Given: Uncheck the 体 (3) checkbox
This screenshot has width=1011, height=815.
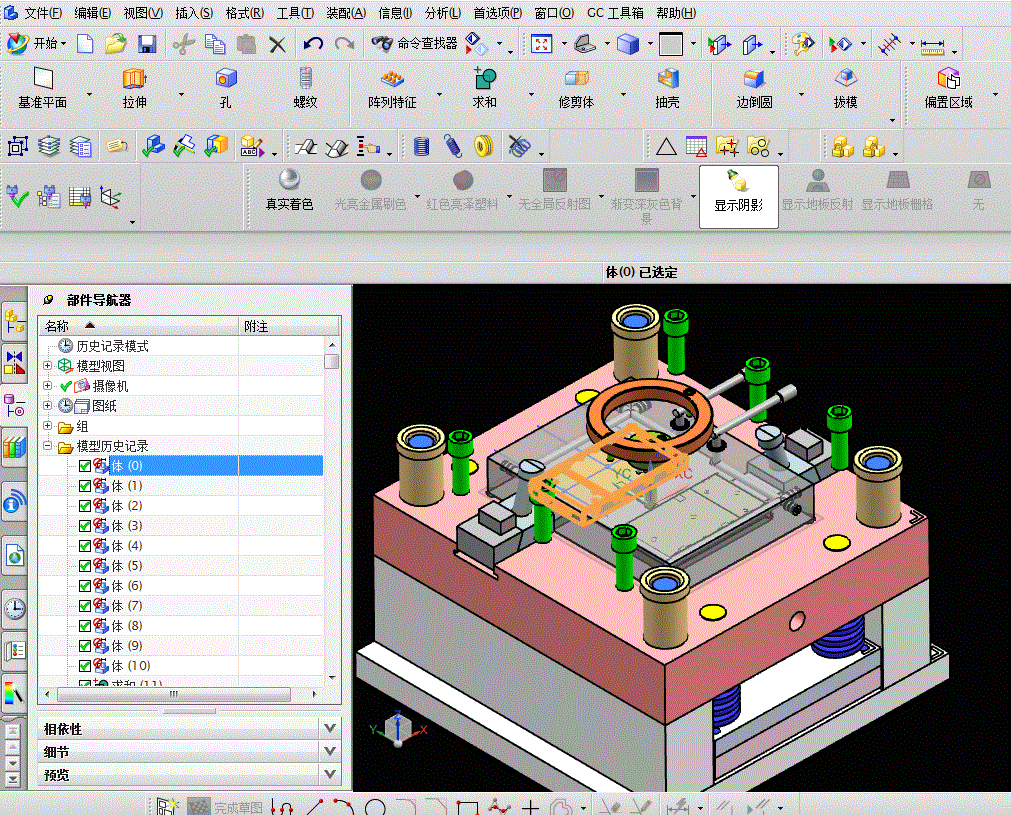Looking at the screenshot, I should (84, 525).
